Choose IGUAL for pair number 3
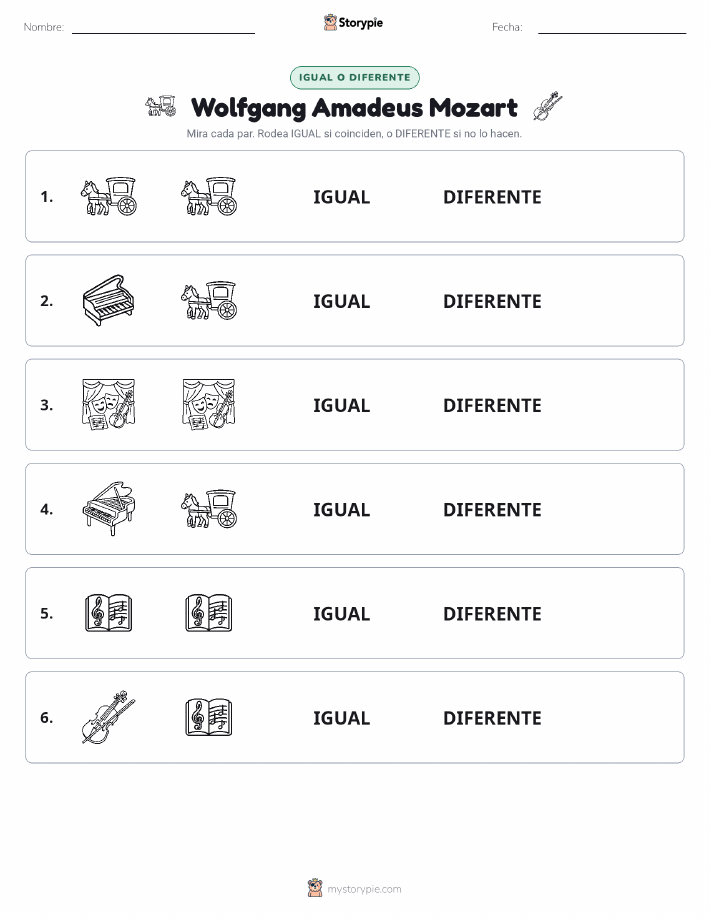Image resolution: width=709 pixels, height=917 pixels. 342,405
